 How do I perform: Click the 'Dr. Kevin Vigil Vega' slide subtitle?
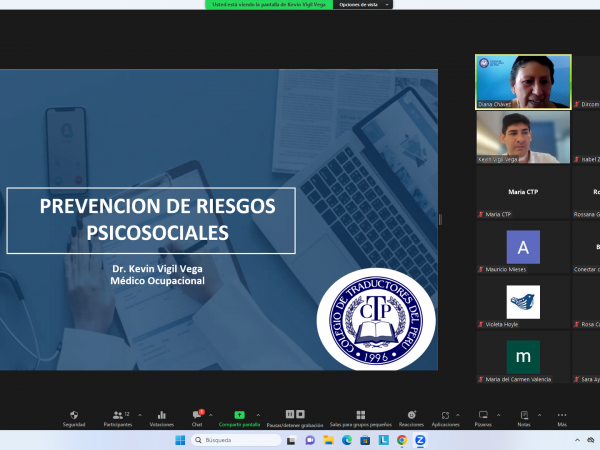[157, 269]
